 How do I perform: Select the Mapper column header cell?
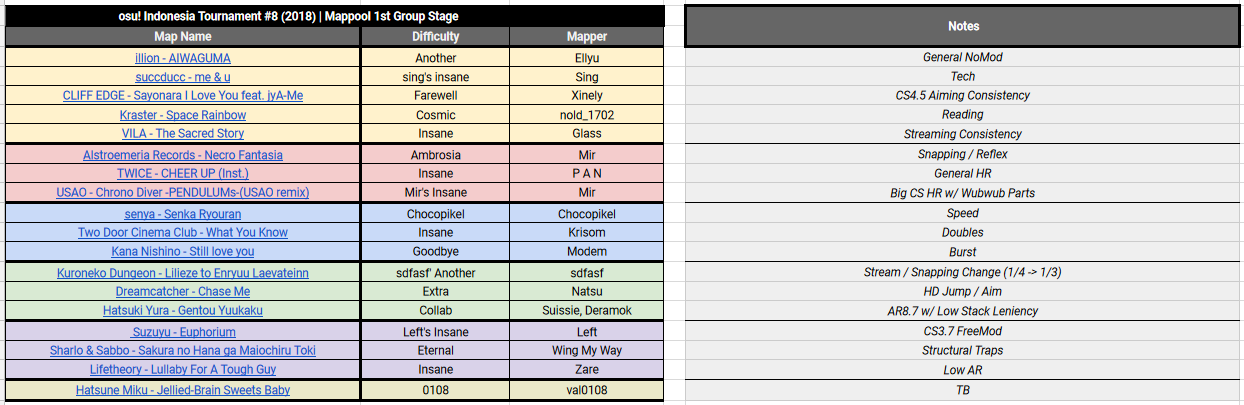tap(587, 37)
